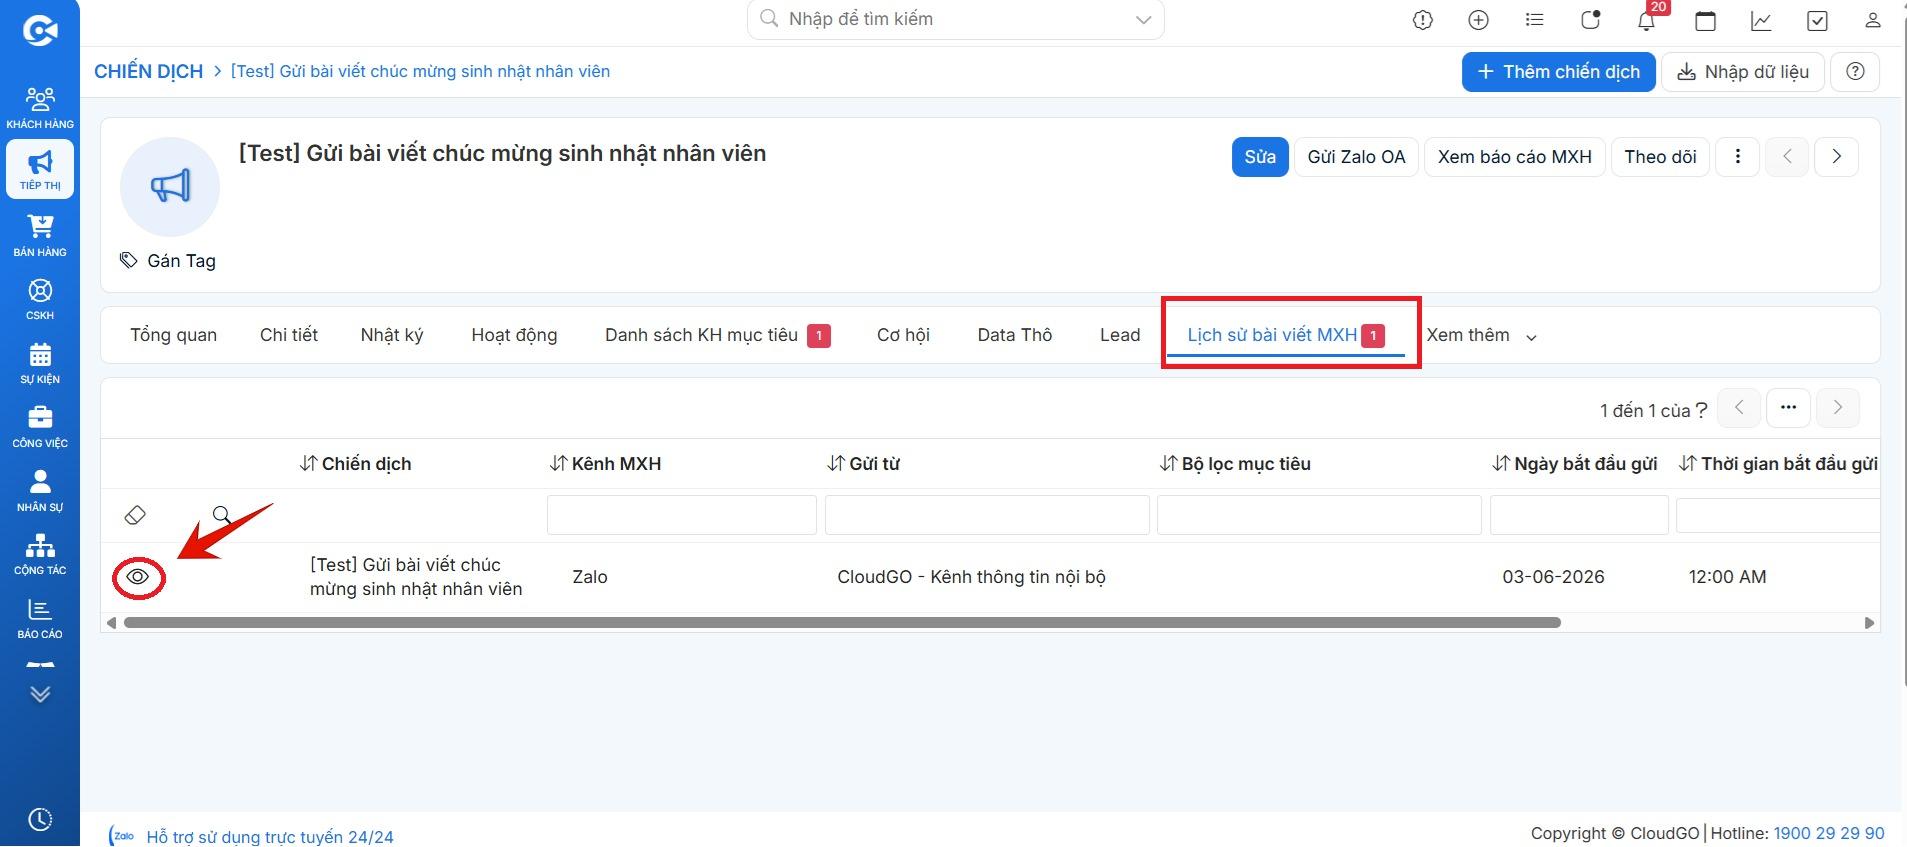Image resolution: width=1907 pixels, height=847 pixels.
Task: Open the Khách hàng sidebar module
Action: (40, 108)
